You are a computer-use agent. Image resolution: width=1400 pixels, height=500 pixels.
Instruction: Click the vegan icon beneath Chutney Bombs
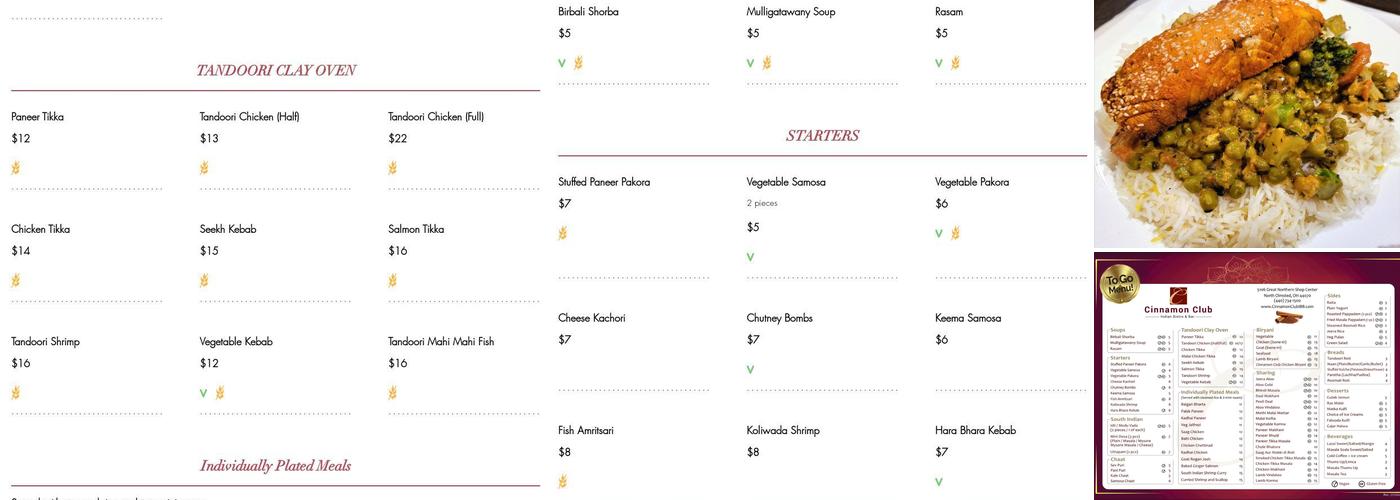750,370
